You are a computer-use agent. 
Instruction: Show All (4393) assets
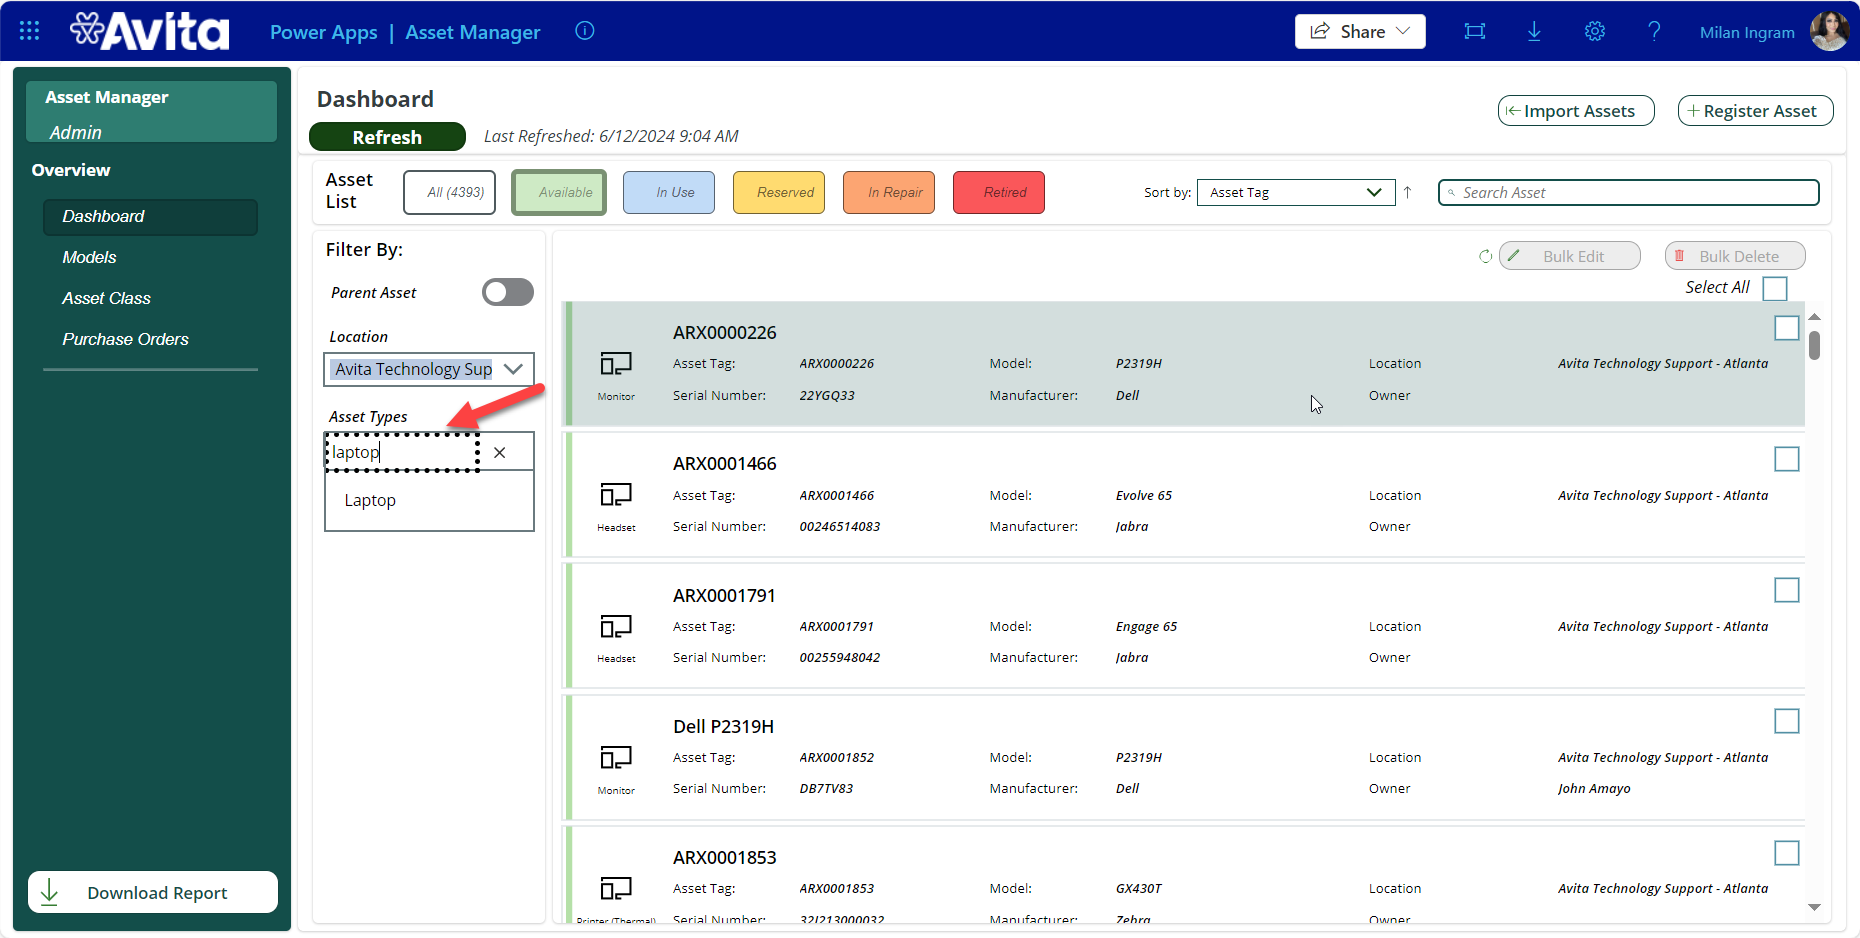pos(449,192)
